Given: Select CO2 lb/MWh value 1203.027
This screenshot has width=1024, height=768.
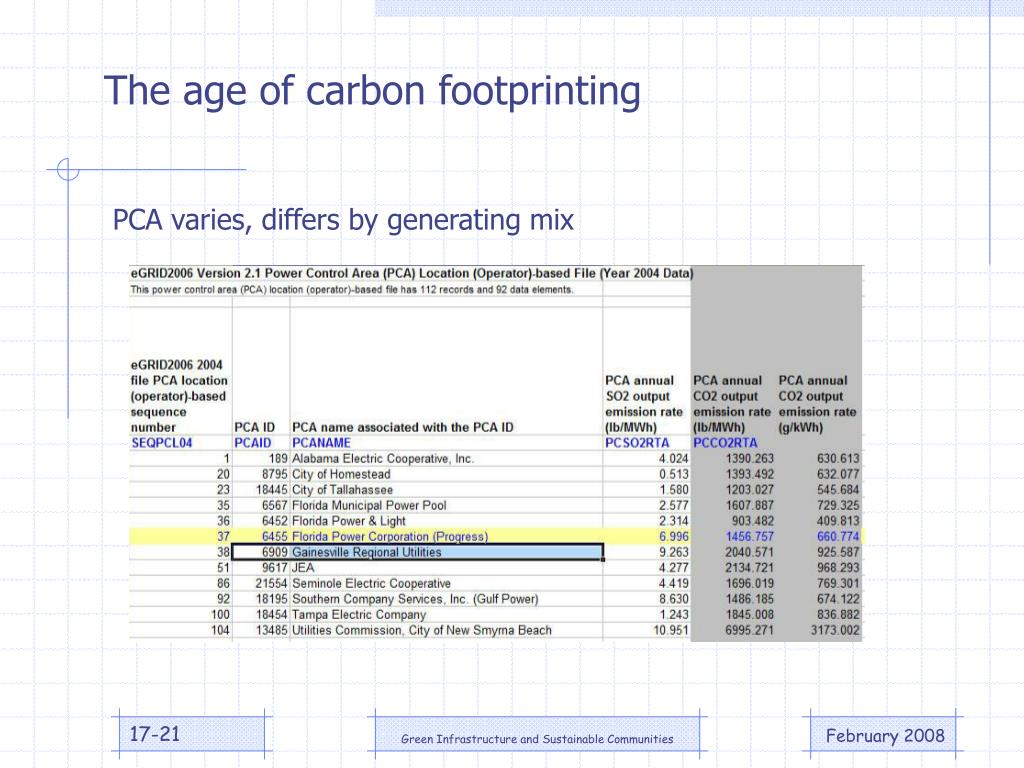Looking at the screenshot, I should (750, 490).
